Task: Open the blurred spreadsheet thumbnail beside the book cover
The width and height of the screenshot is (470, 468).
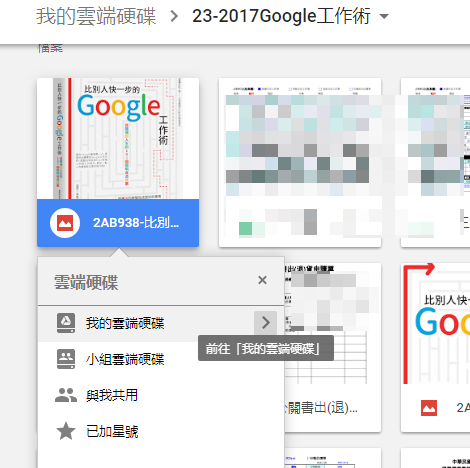Action: click(x=300, y=163)
